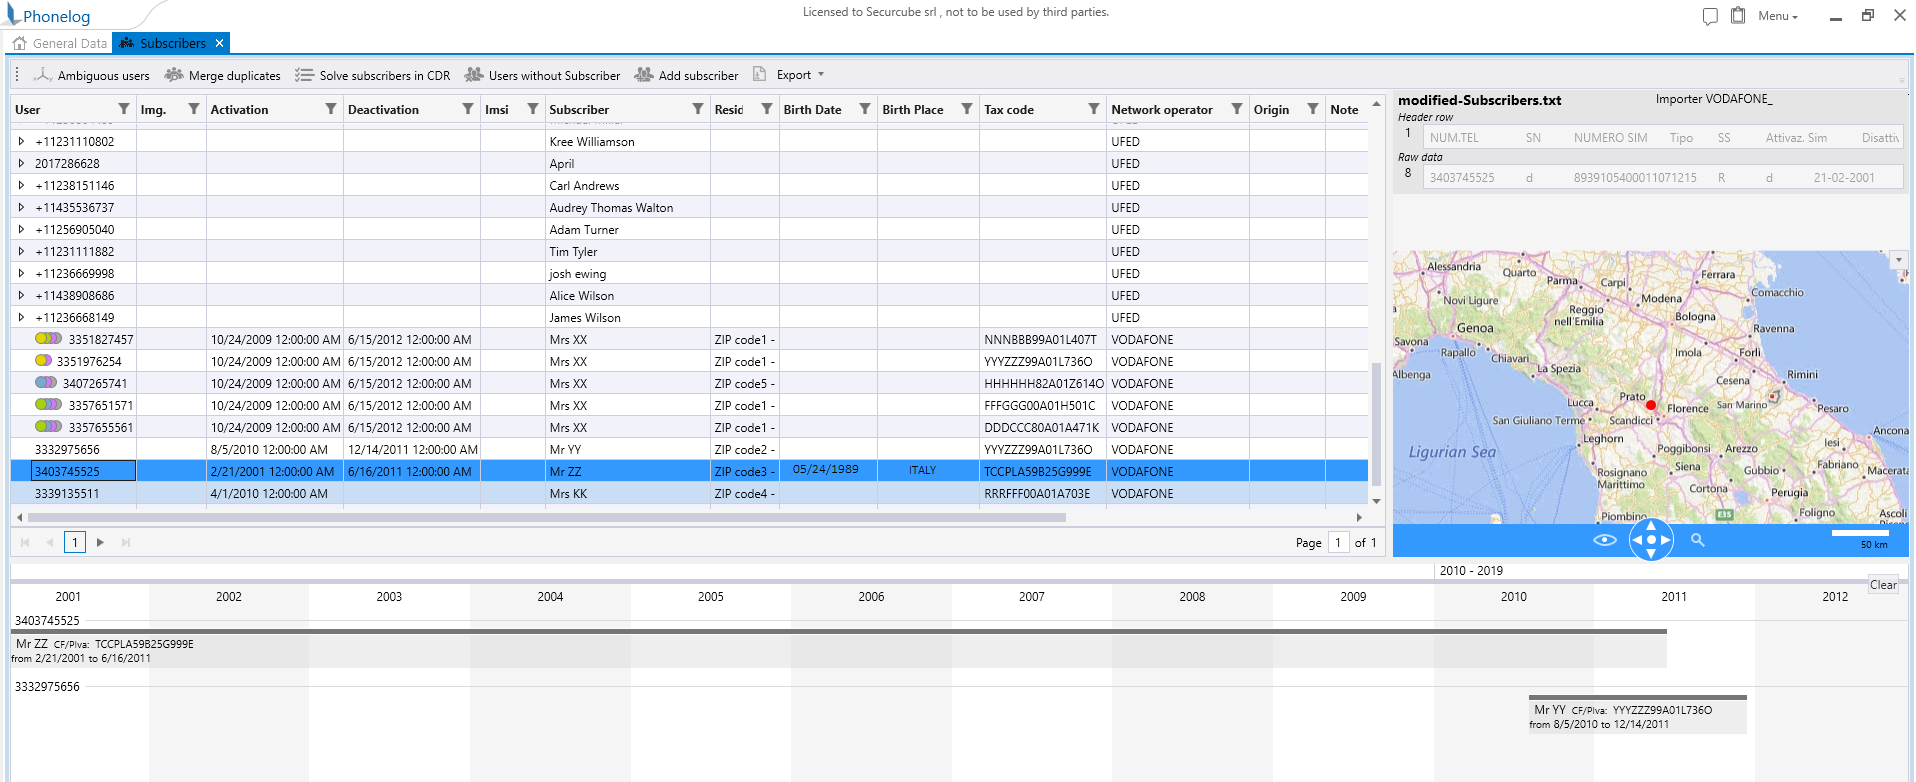Open the Menu dropdown in title bar
1916x782 pixels.
(x=1777, y=16)
